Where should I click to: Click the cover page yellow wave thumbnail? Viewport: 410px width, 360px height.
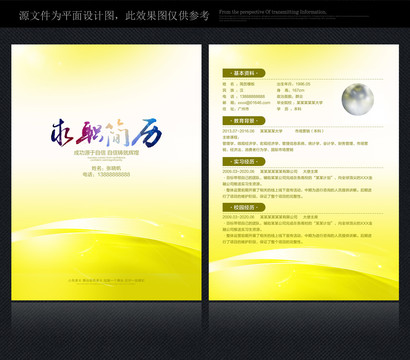pos(106,172)
